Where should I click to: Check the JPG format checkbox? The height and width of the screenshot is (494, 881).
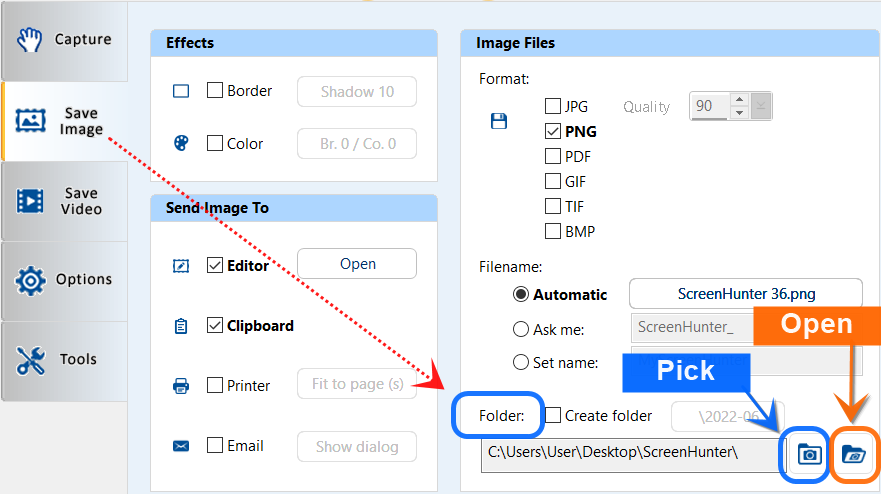[553, 106]
